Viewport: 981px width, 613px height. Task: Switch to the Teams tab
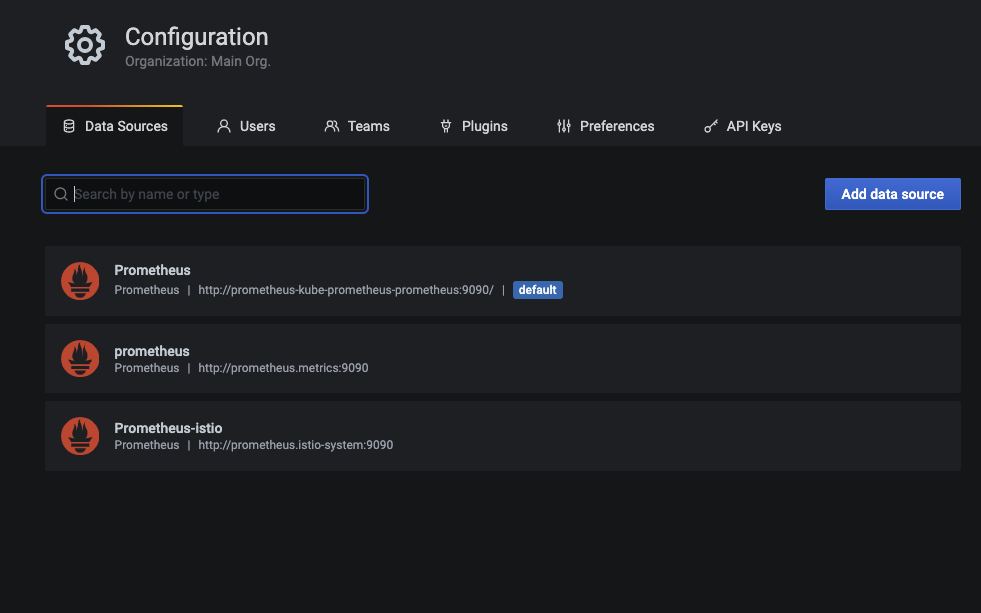357,126
